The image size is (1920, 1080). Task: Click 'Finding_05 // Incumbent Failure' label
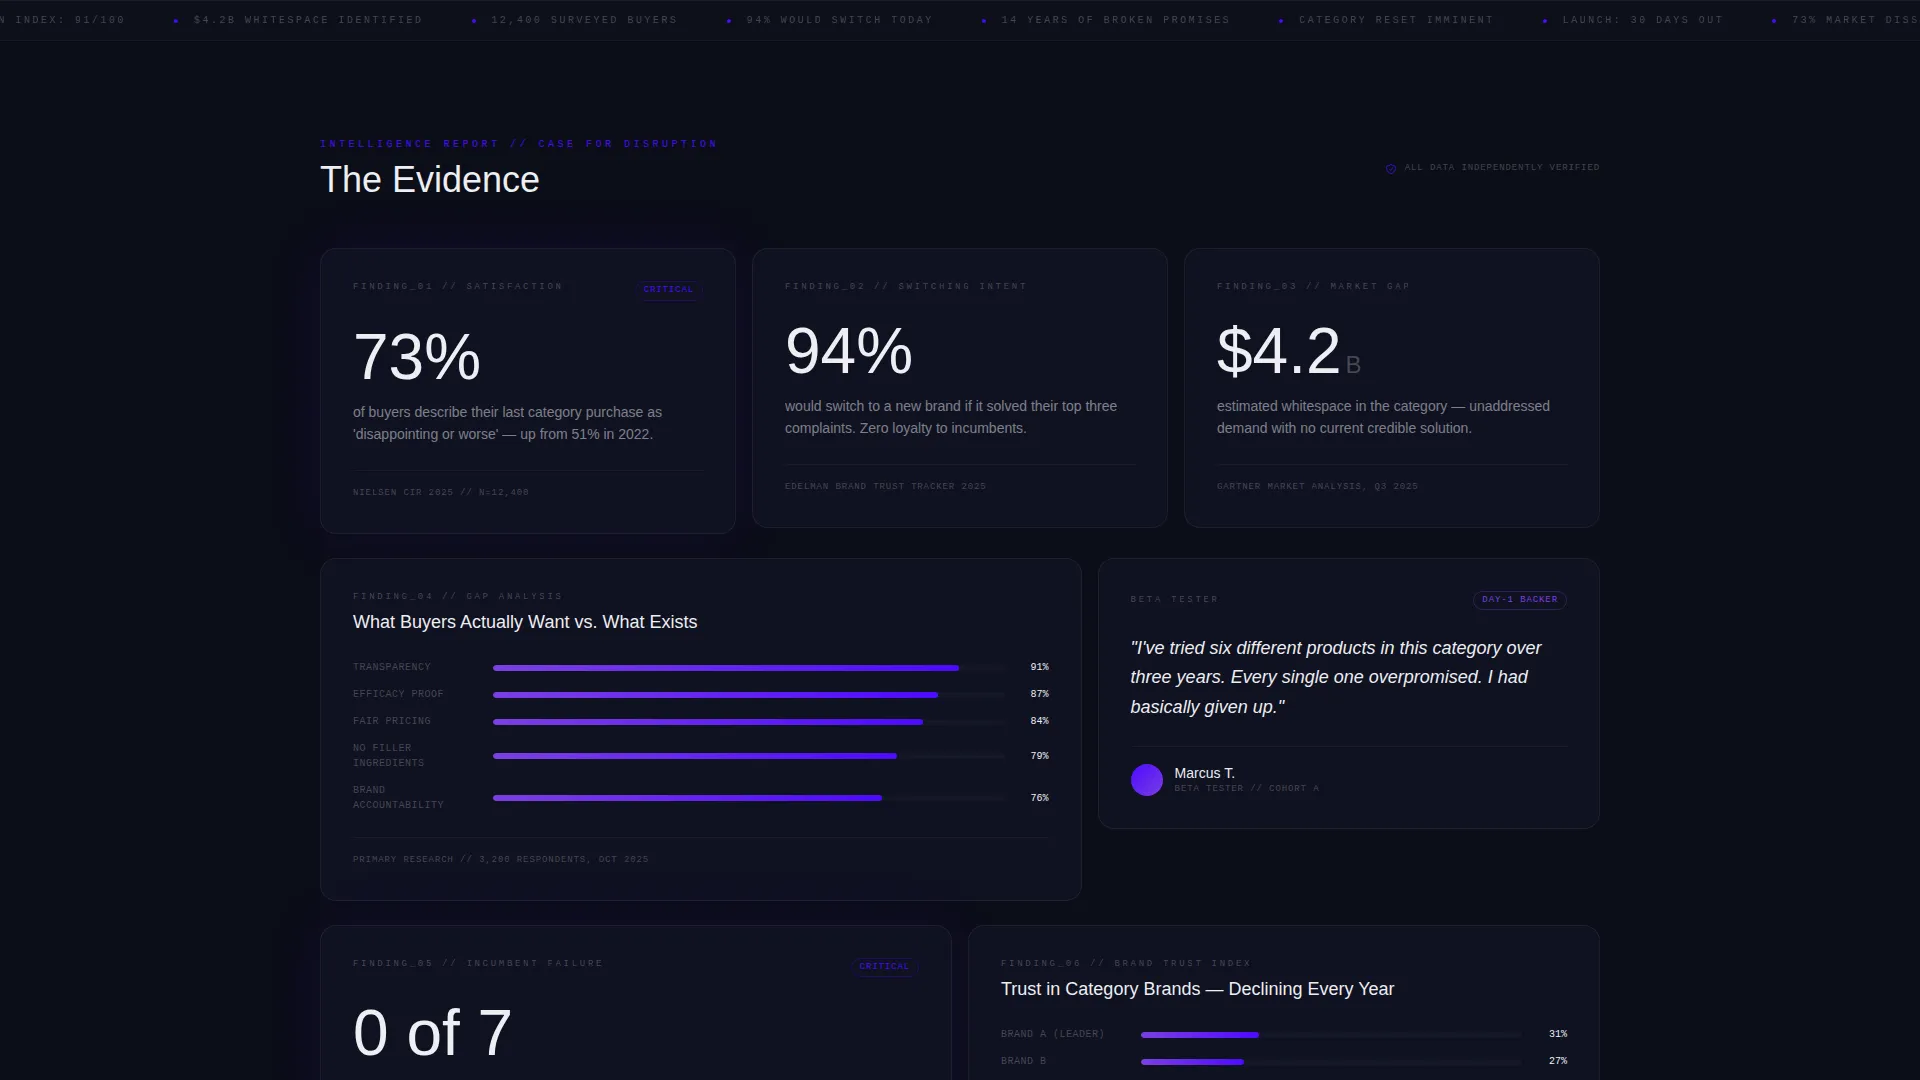pyautogui.click(x=478, y=963)
